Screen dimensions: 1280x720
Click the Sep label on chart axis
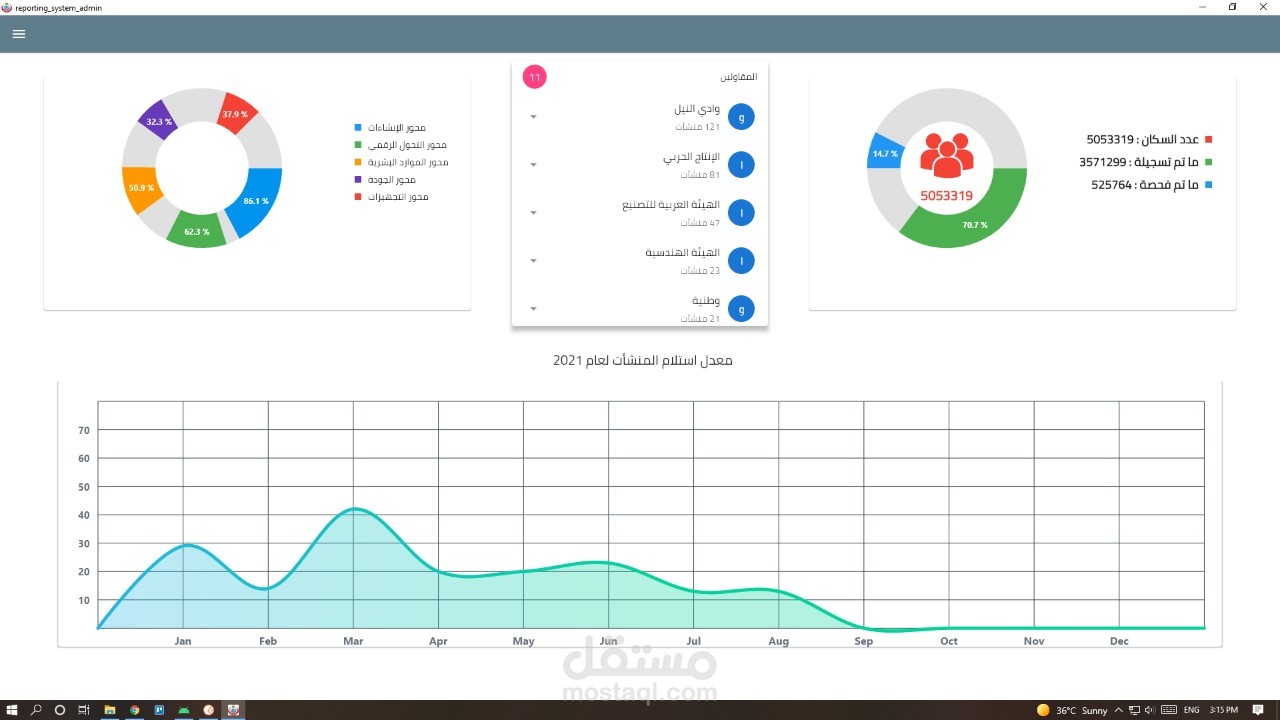(864, 641)
